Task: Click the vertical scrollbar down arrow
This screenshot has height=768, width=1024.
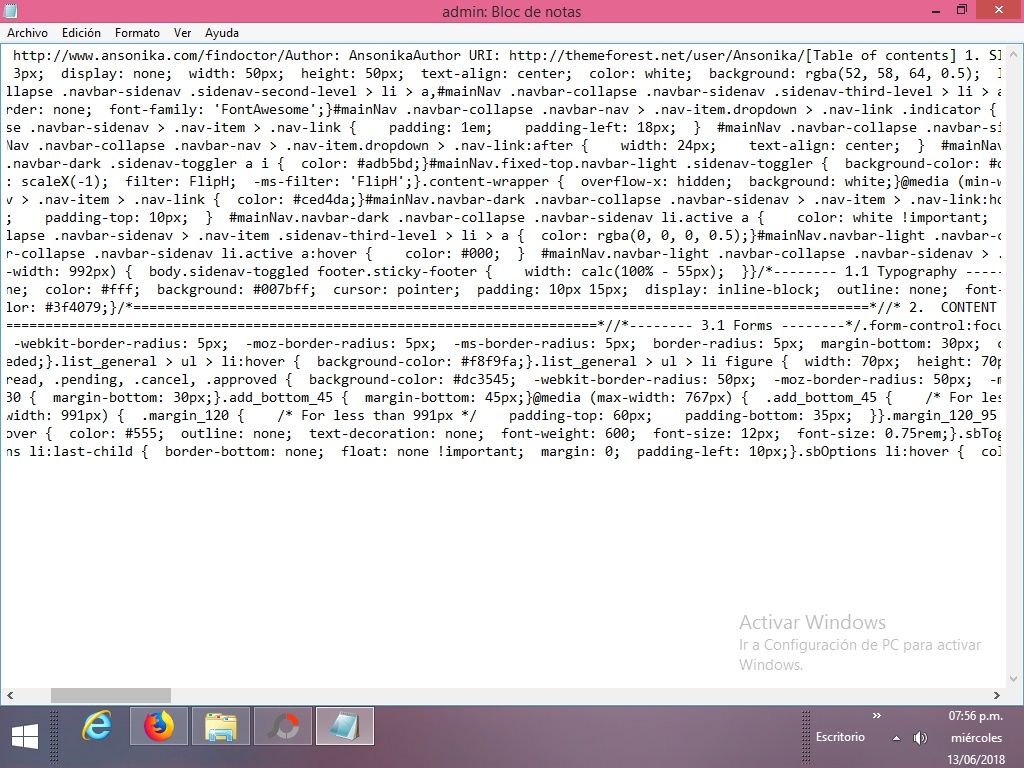Action: point(1014,679)
